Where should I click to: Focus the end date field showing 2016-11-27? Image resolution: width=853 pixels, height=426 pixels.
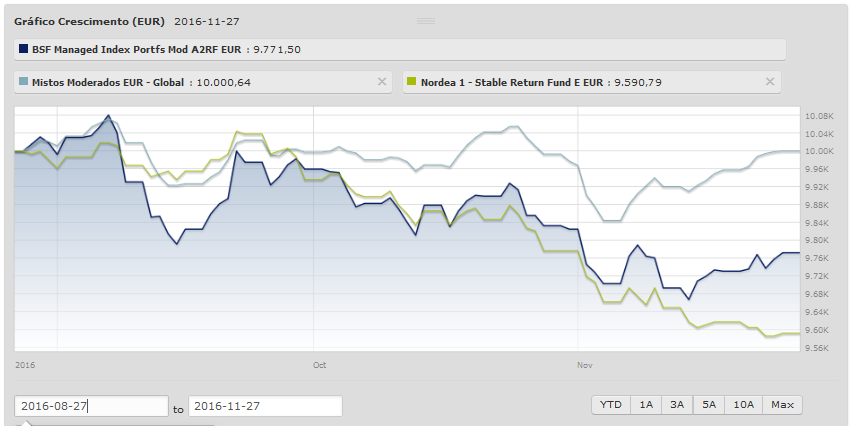tap(265, 406)
